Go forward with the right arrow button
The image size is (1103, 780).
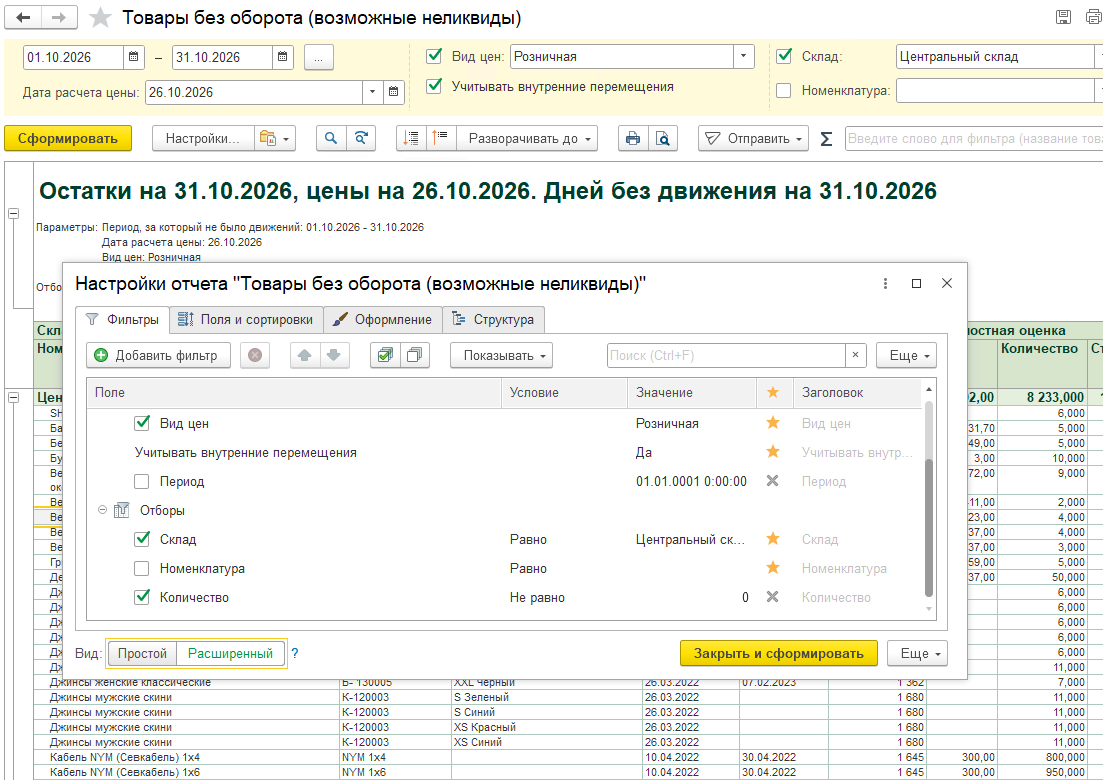[59, 18]
